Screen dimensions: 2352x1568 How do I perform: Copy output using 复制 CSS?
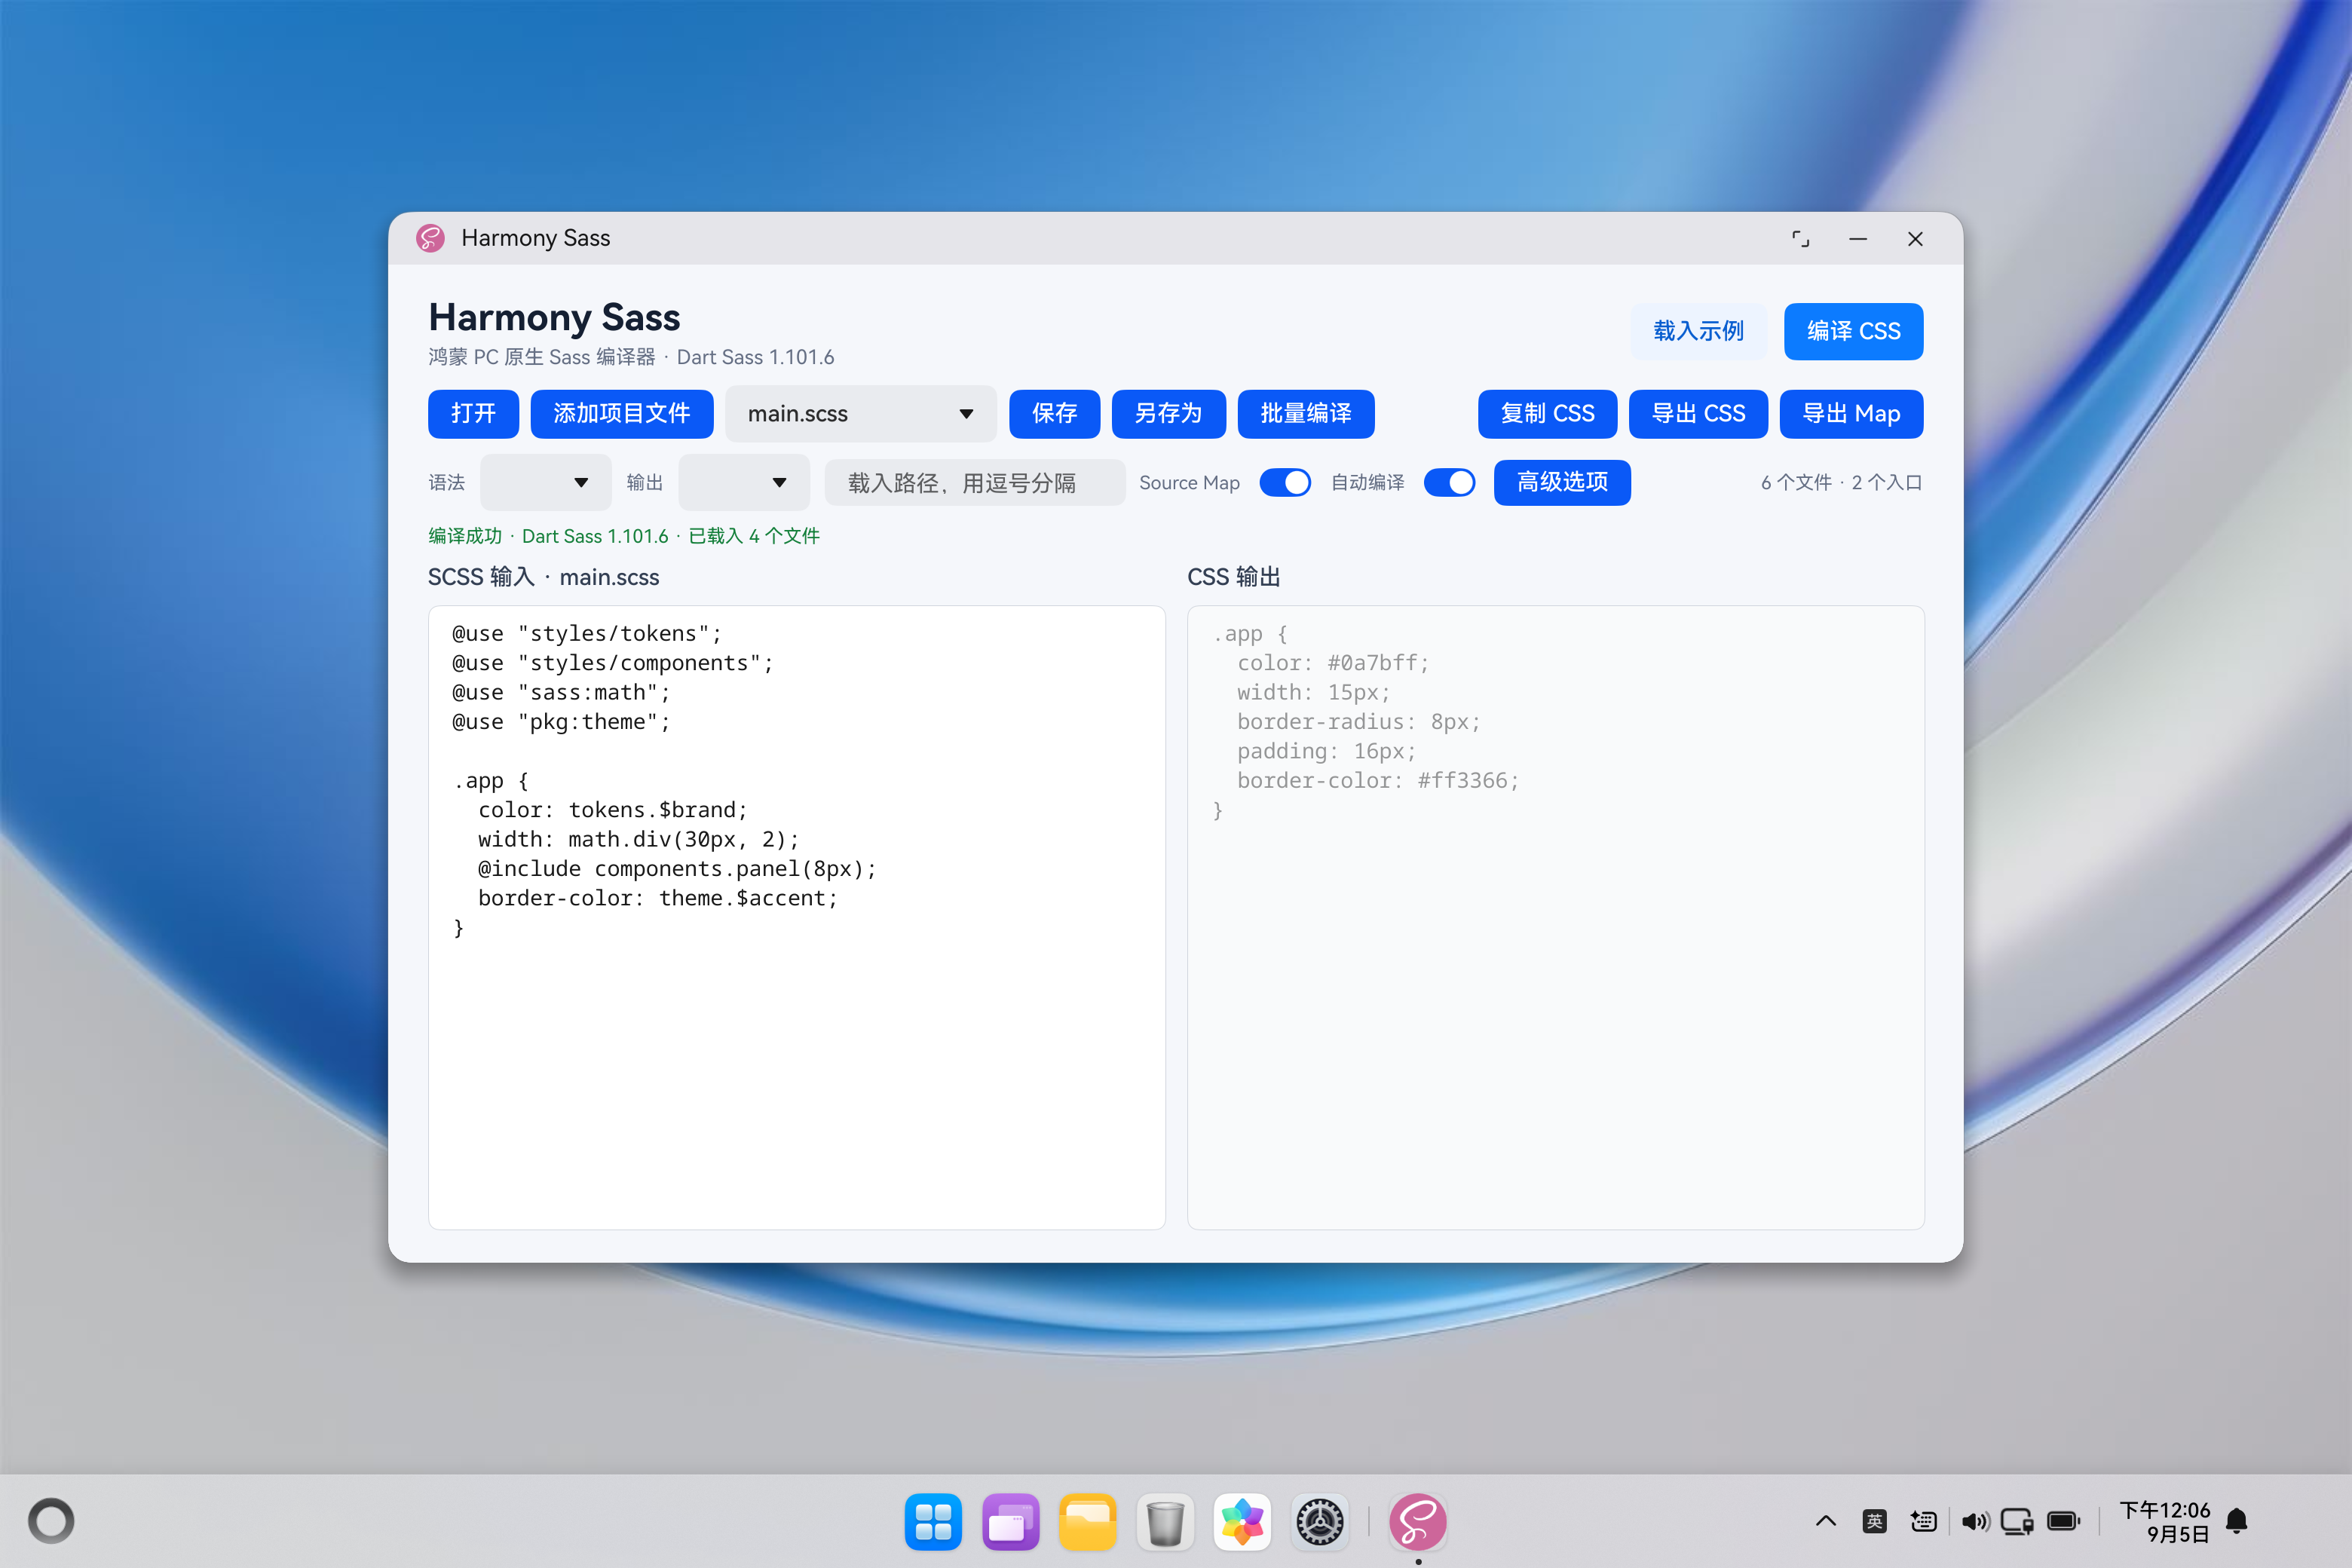(1547, 414)
